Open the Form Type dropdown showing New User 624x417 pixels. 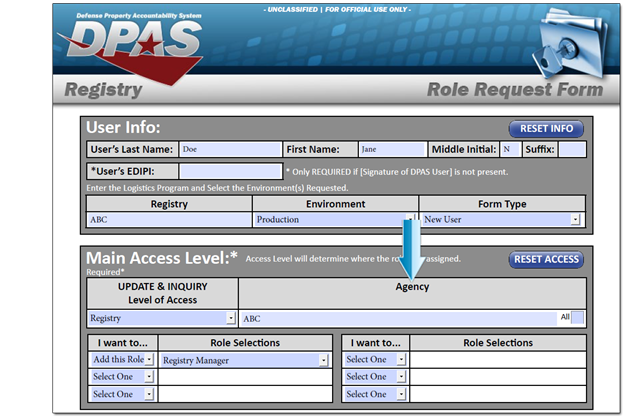(x=501, y=219)
